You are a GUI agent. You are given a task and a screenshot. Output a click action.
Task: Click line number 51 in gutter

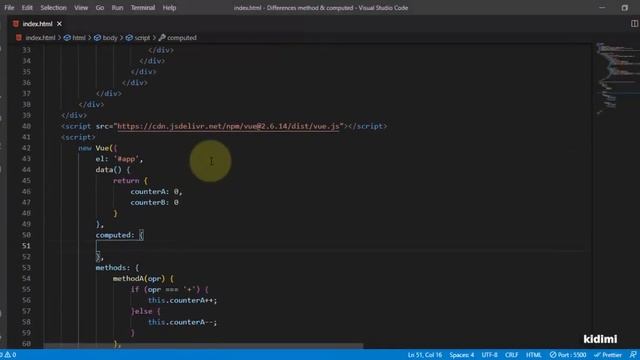click(x=26, y=246)
